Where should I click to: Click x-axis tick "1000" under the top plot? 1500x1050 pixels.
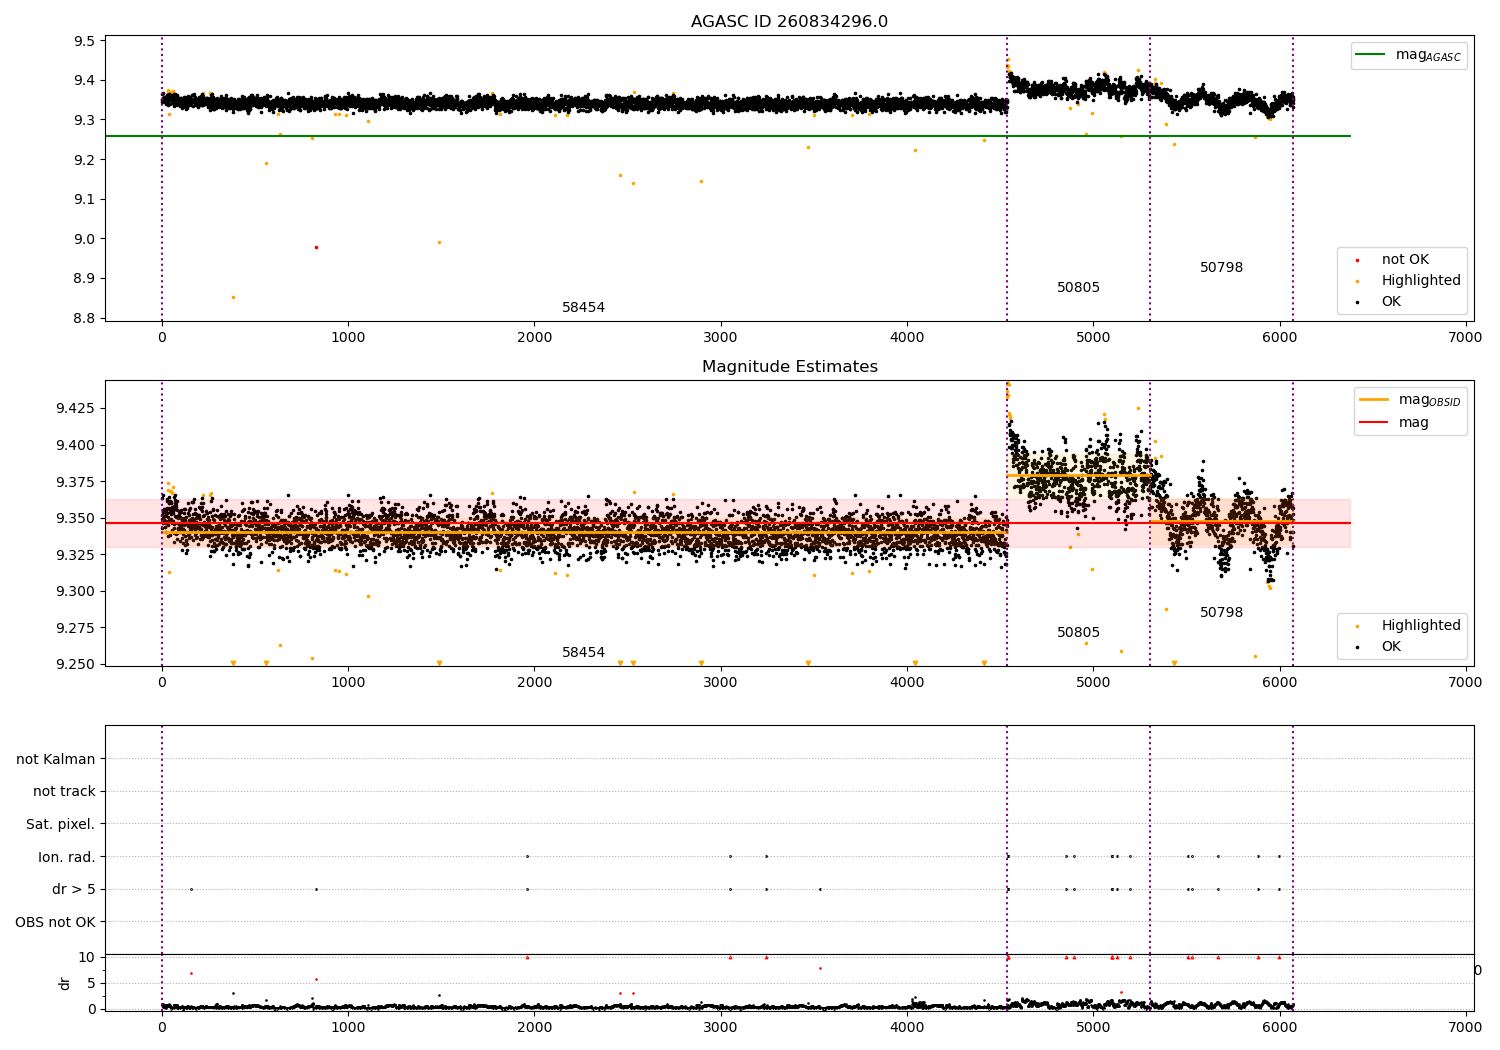pos(348,338)
